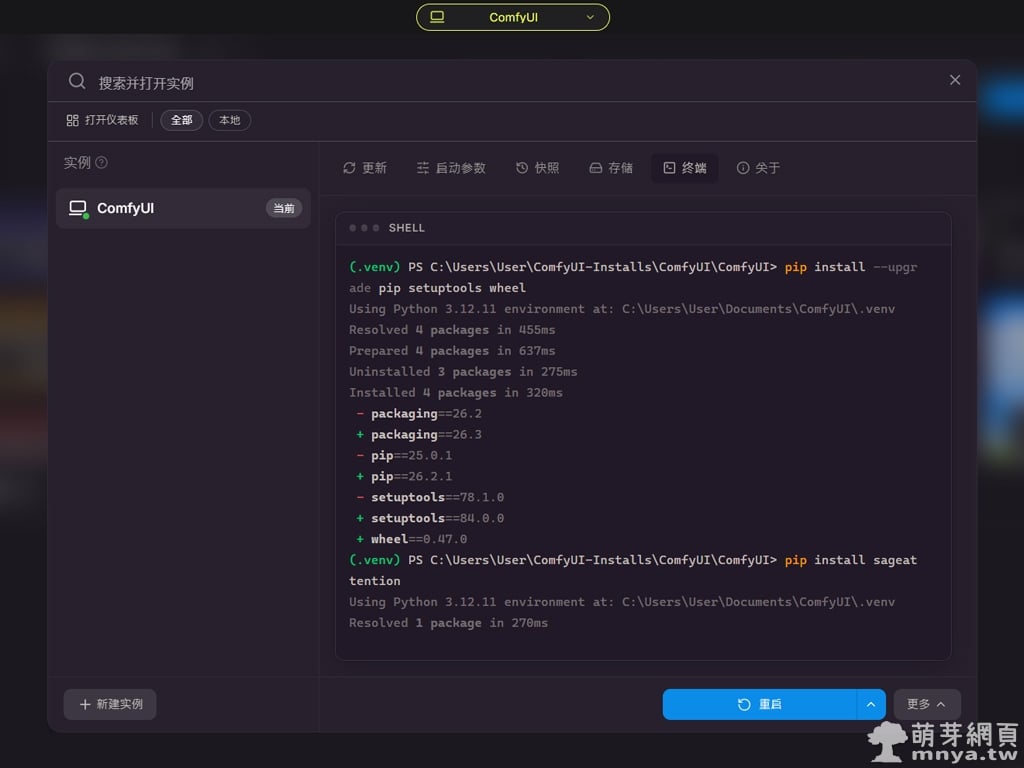Click the dashboard grid icon
Viewport: 1024px width, 768px height.
click(72, 120)
